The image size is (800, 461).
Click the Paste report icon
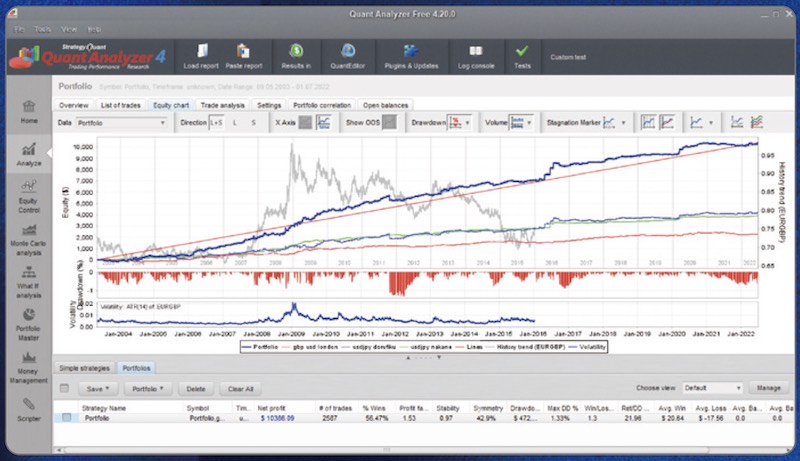pyautogui.click(x=244, y=56)
